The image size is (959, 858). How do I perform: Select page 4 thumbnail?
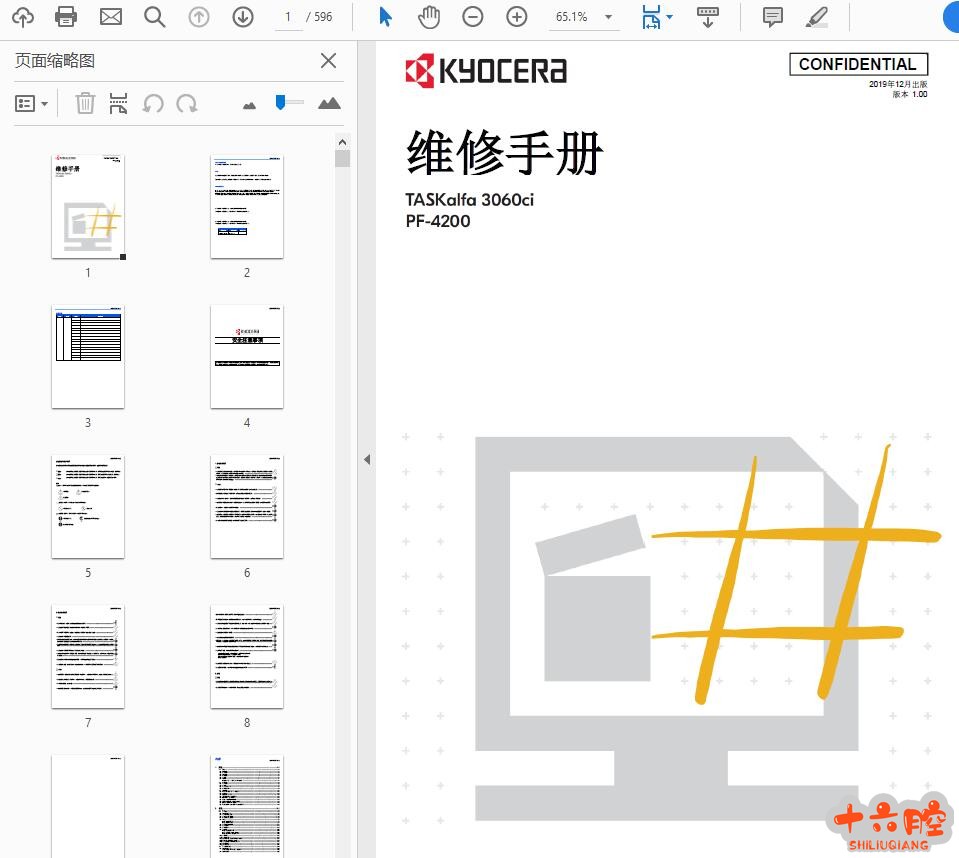coord(247,357)
